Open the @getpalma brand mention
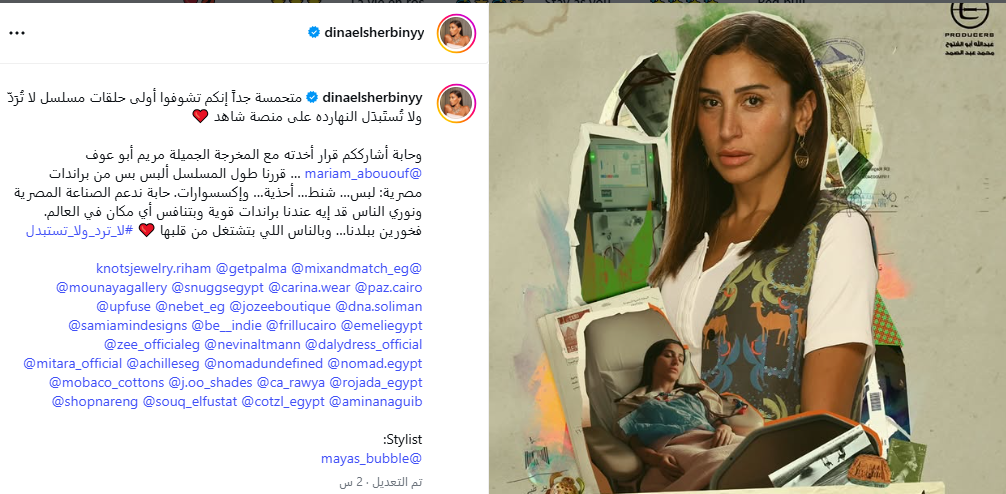The height and width of the screenshot is (494, 1006). coord(252,268)
